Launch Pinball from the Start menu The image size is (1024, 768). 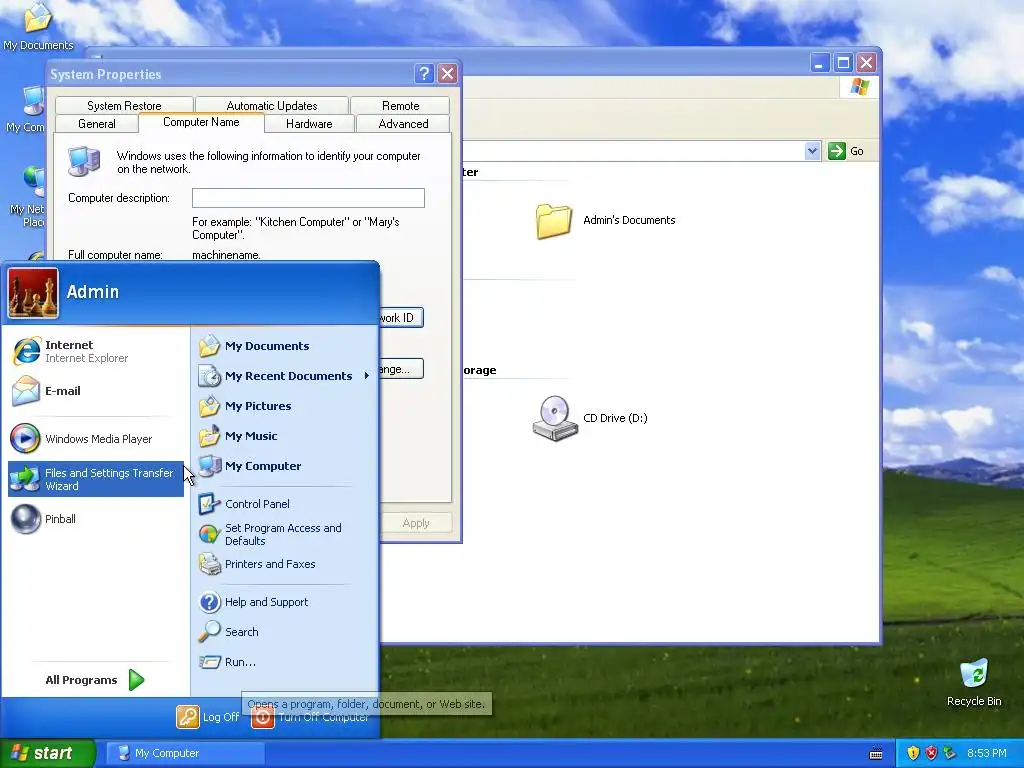click(95, 519)
